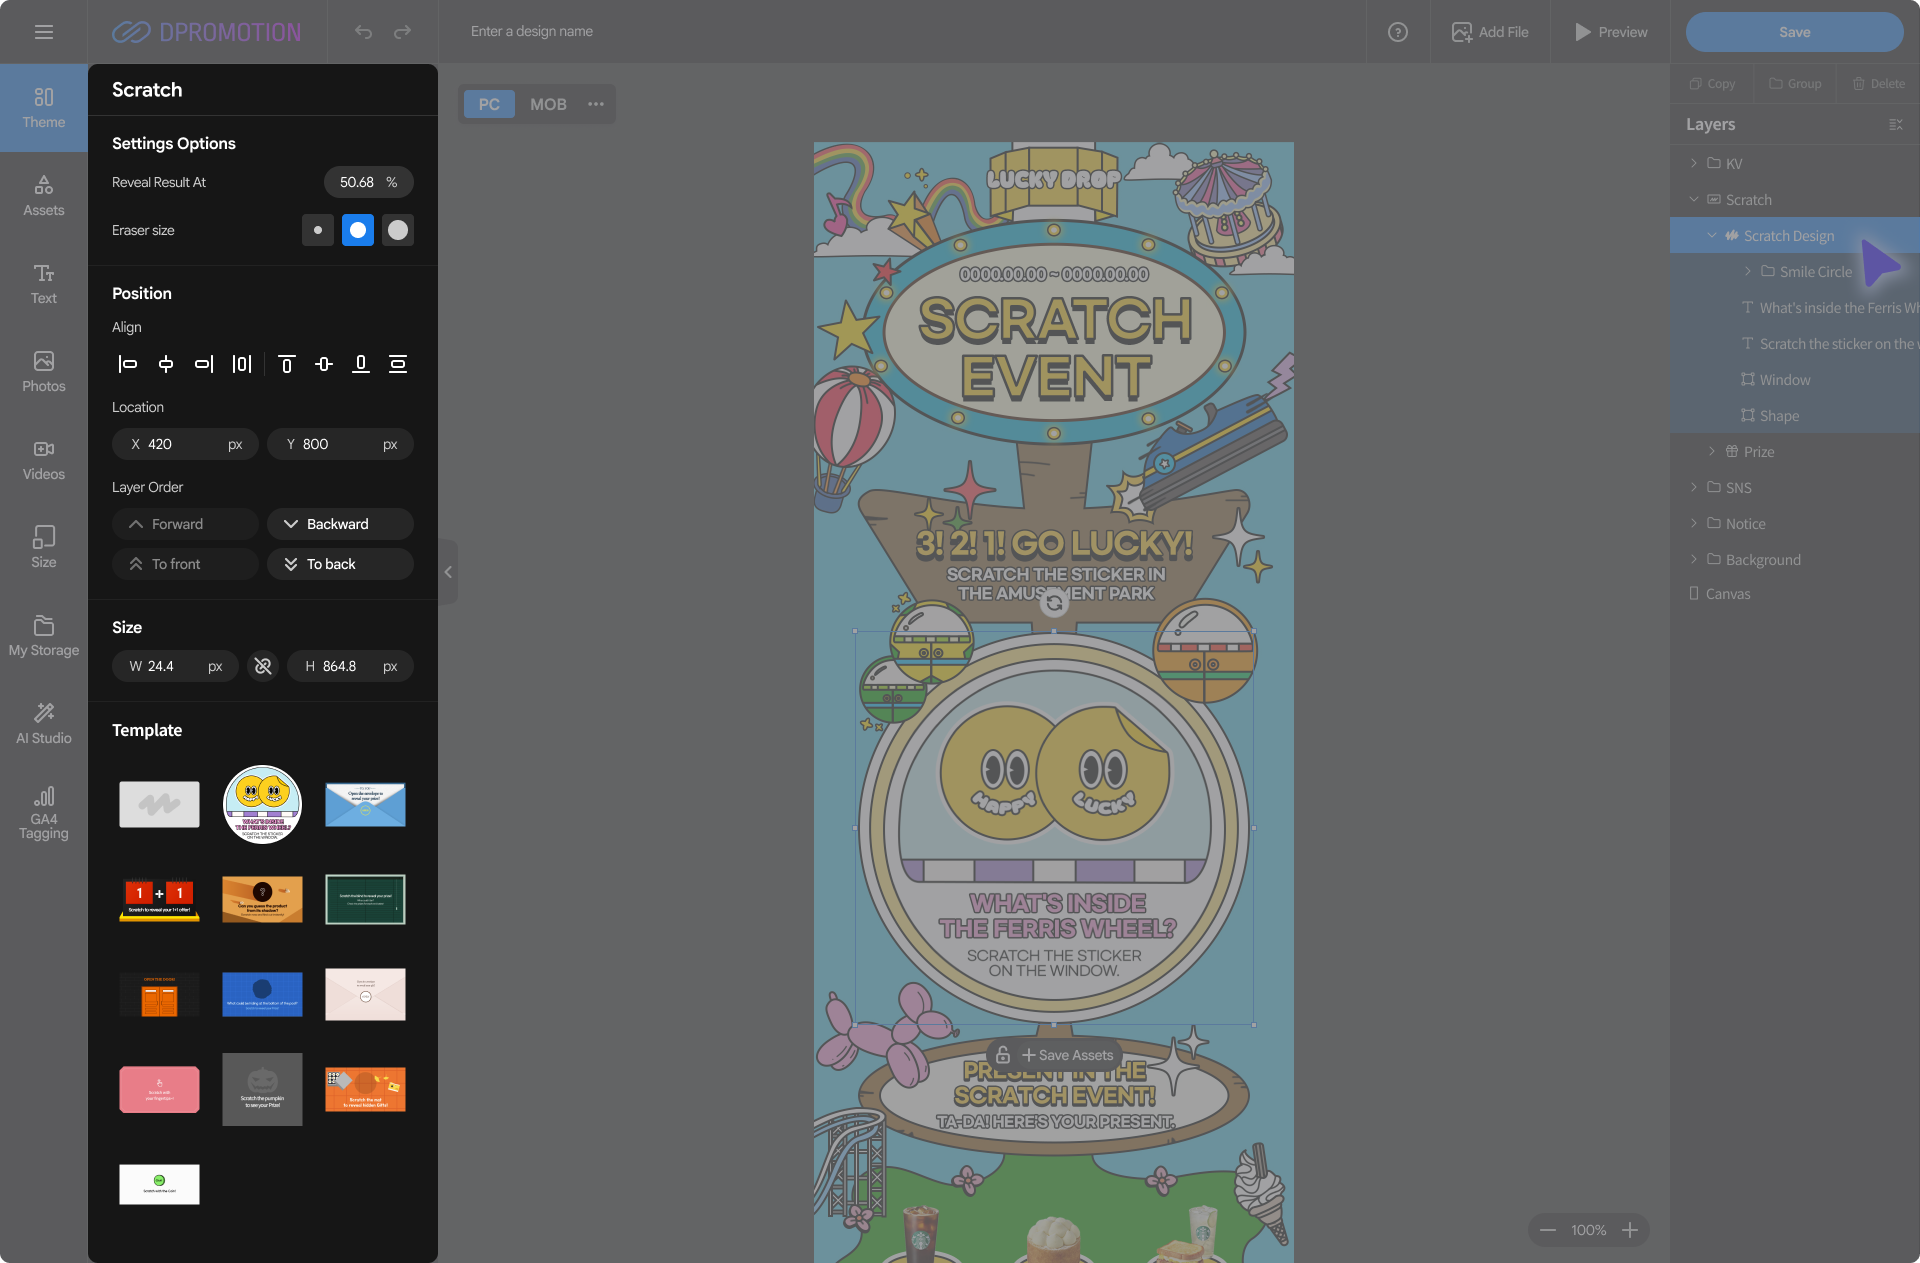Expand the Prize layer
This screenshot has height=1263, width=1920.
[1711, 451]
